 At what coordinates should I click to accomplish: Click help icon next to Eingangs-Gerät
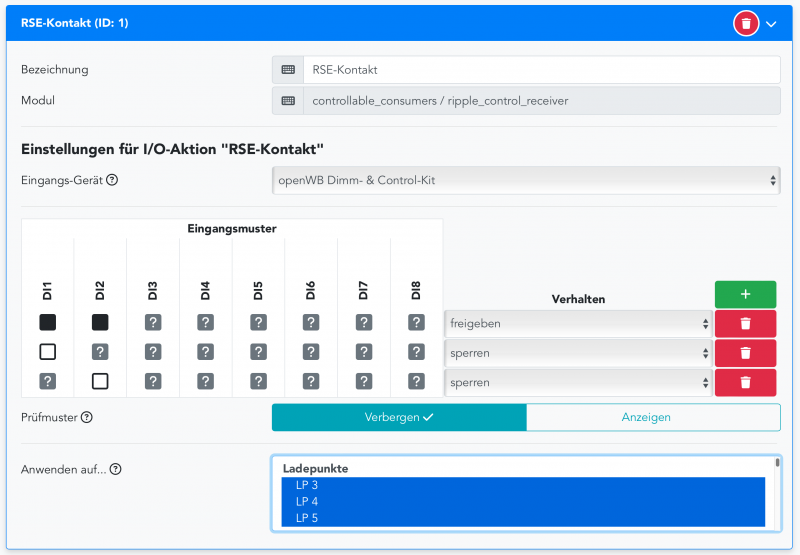click(x=112, y=181)
